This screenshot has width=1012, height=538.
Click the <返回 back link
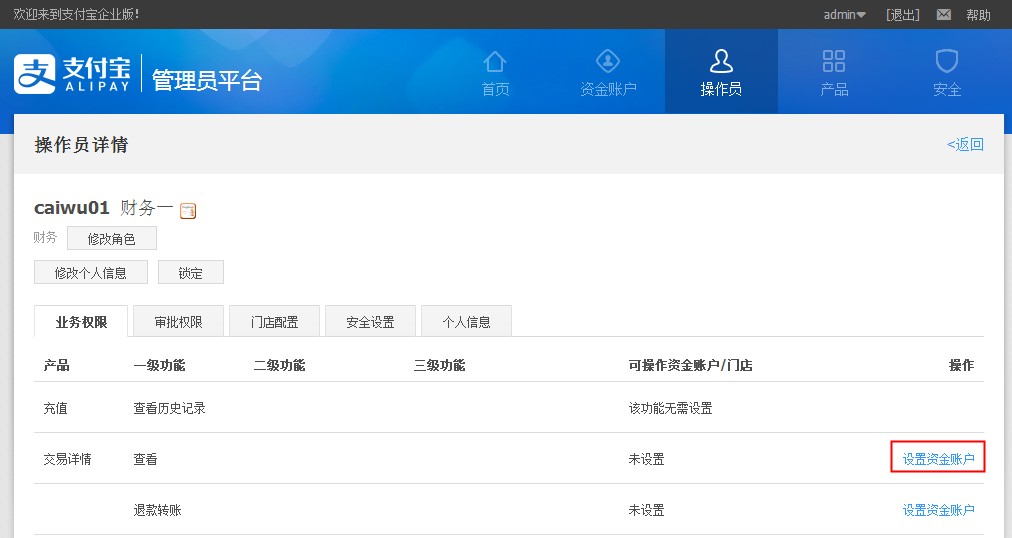tap(965, 145)
